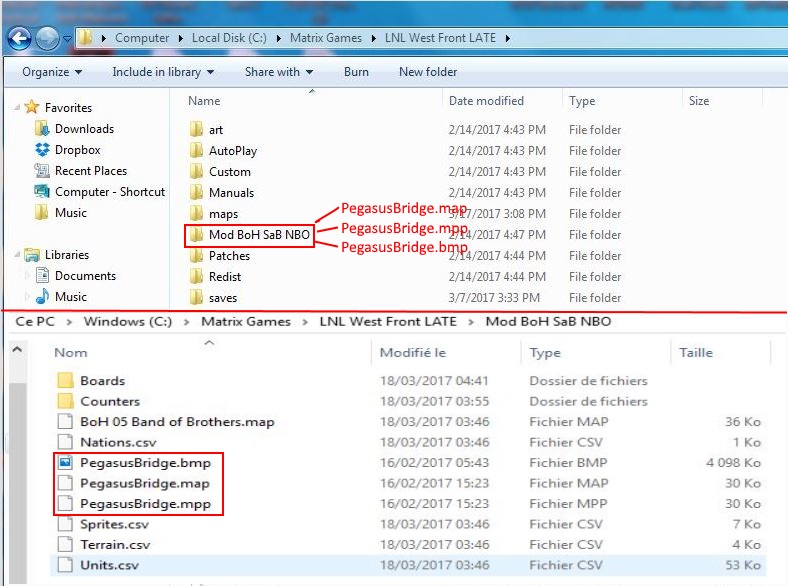This screenshot has width=788, height=586.
Task: Select Matrix Games in top breadcrumb
Action: pyautogui.click(x=326, y=38)
